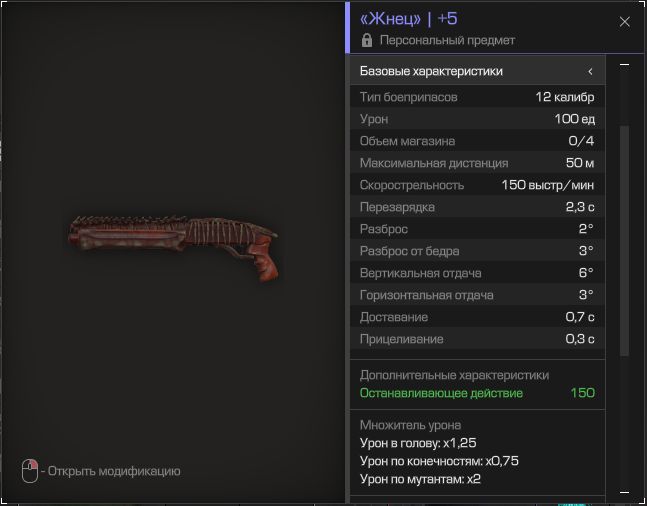Viewport: 647px width, 506px height.
Task: Click the Открыть модификацию hint text
Action: (114, 471)
